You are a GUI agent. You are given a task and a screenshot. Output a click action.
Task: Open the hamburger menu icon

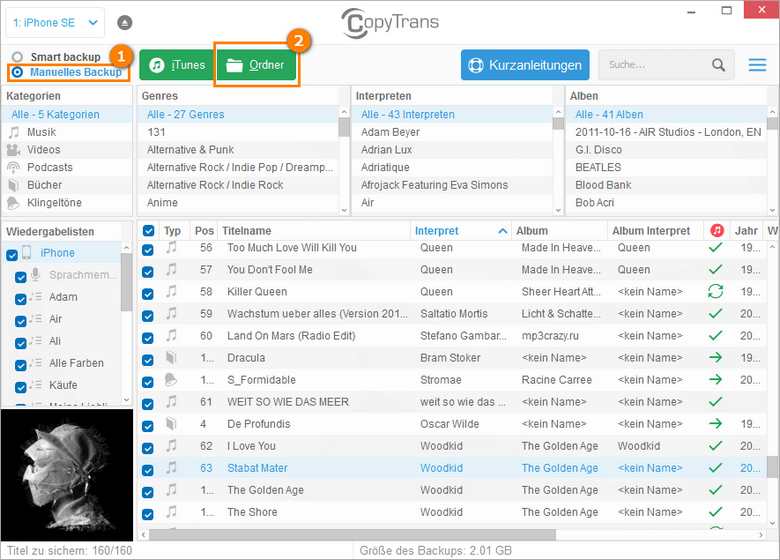[758, 65]
